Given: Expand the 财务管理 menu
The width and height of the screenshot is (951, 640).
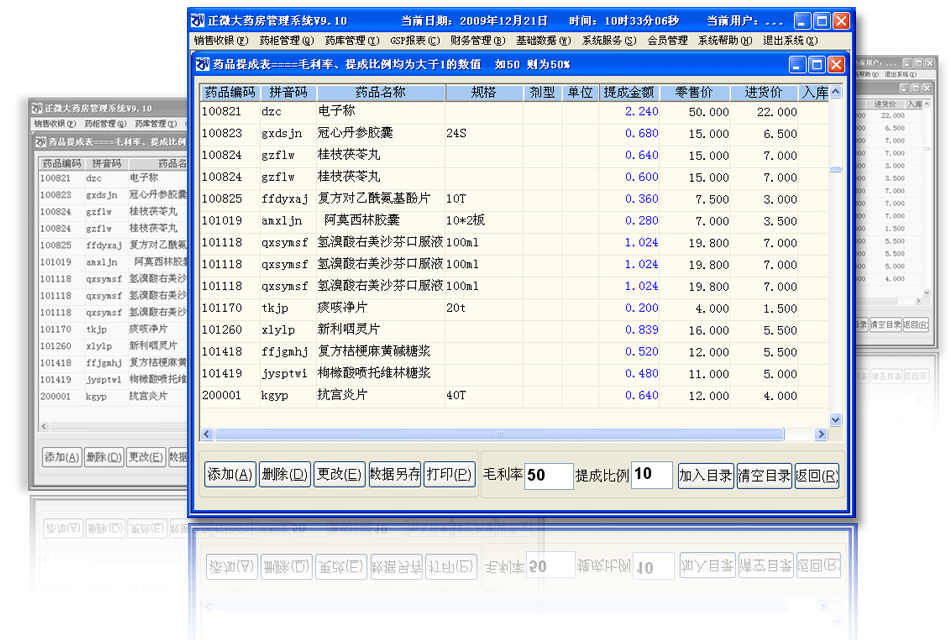Looking at the screenshot, I should click(x=477, y=41).
